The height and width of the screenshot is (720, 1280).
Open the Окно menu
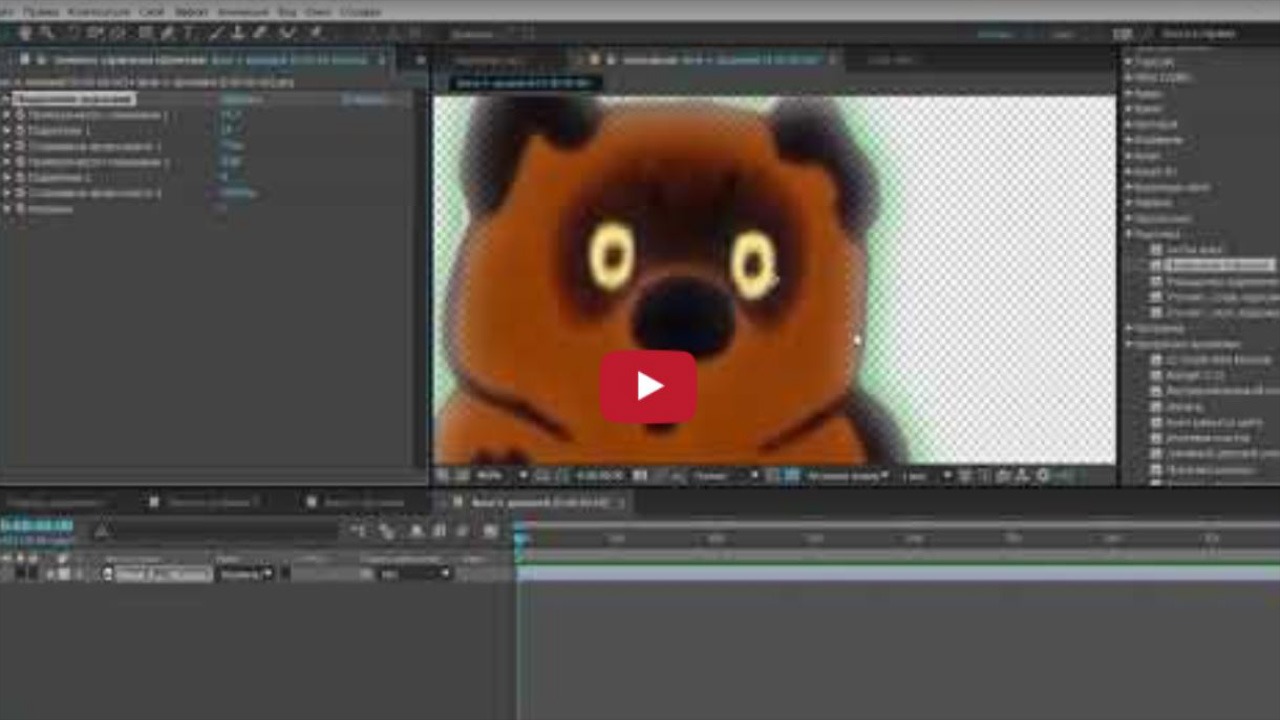[x=318, y=11]
